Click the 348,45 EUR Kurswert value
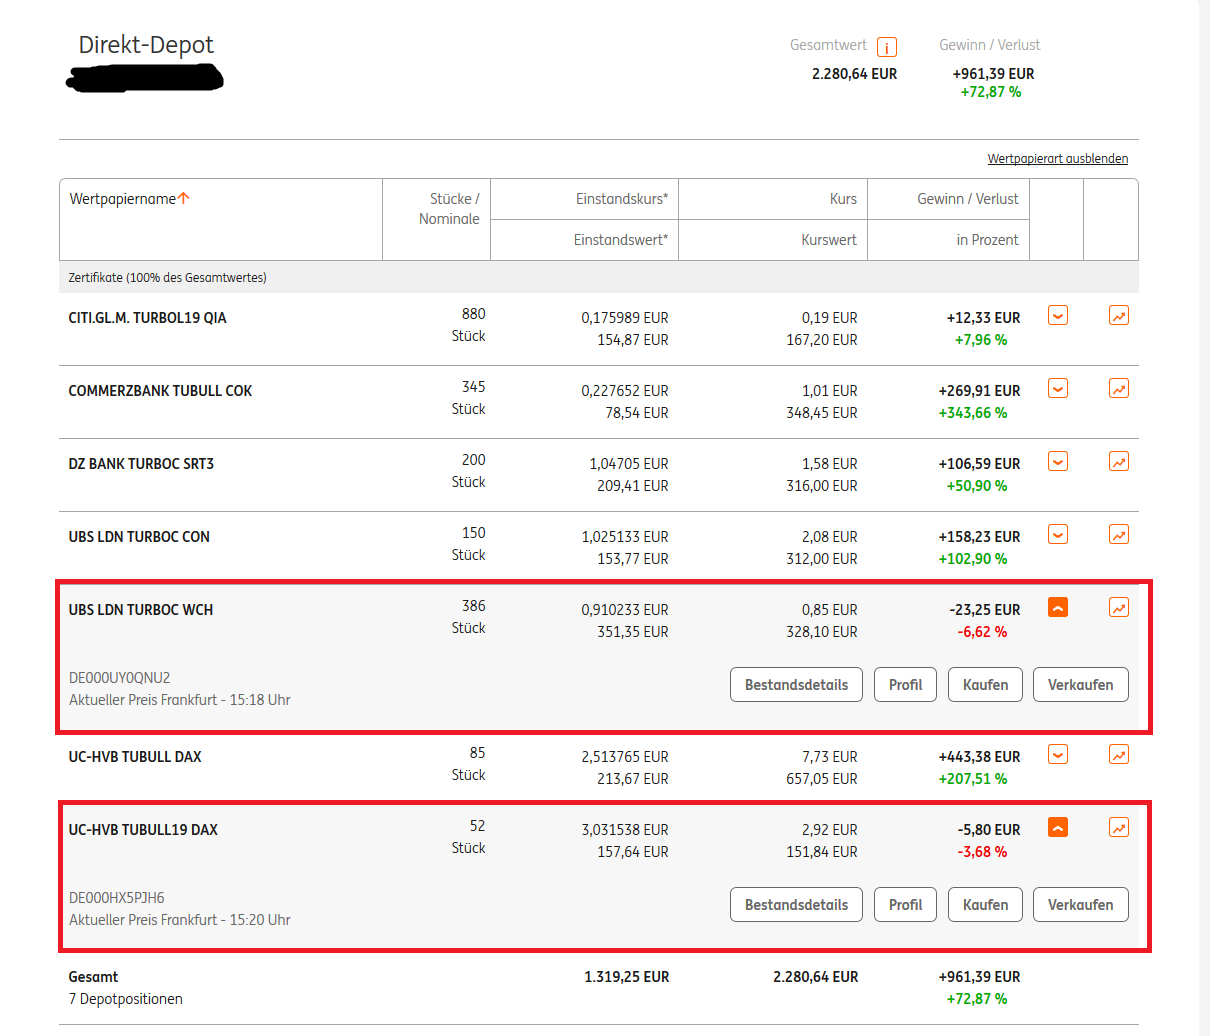Viewport: 1210px width, 1036px height. pyautogui.click(x=822, y=413)
